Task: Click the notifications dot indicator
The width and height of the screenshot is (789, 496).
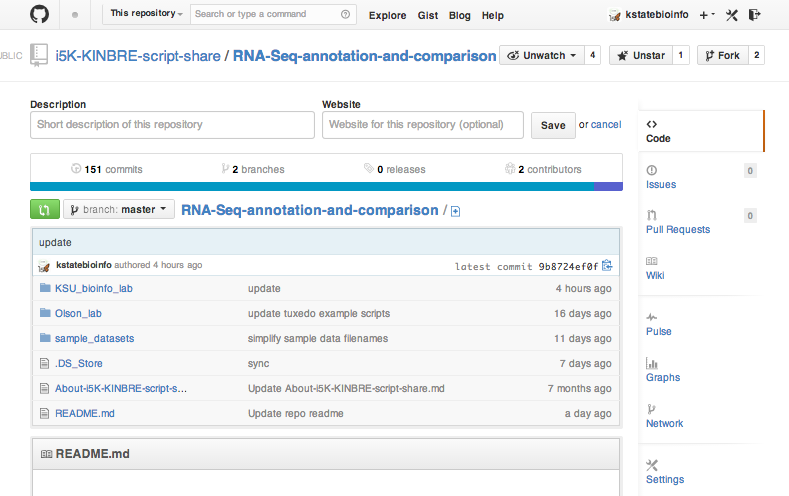Action: coord(75,15)
